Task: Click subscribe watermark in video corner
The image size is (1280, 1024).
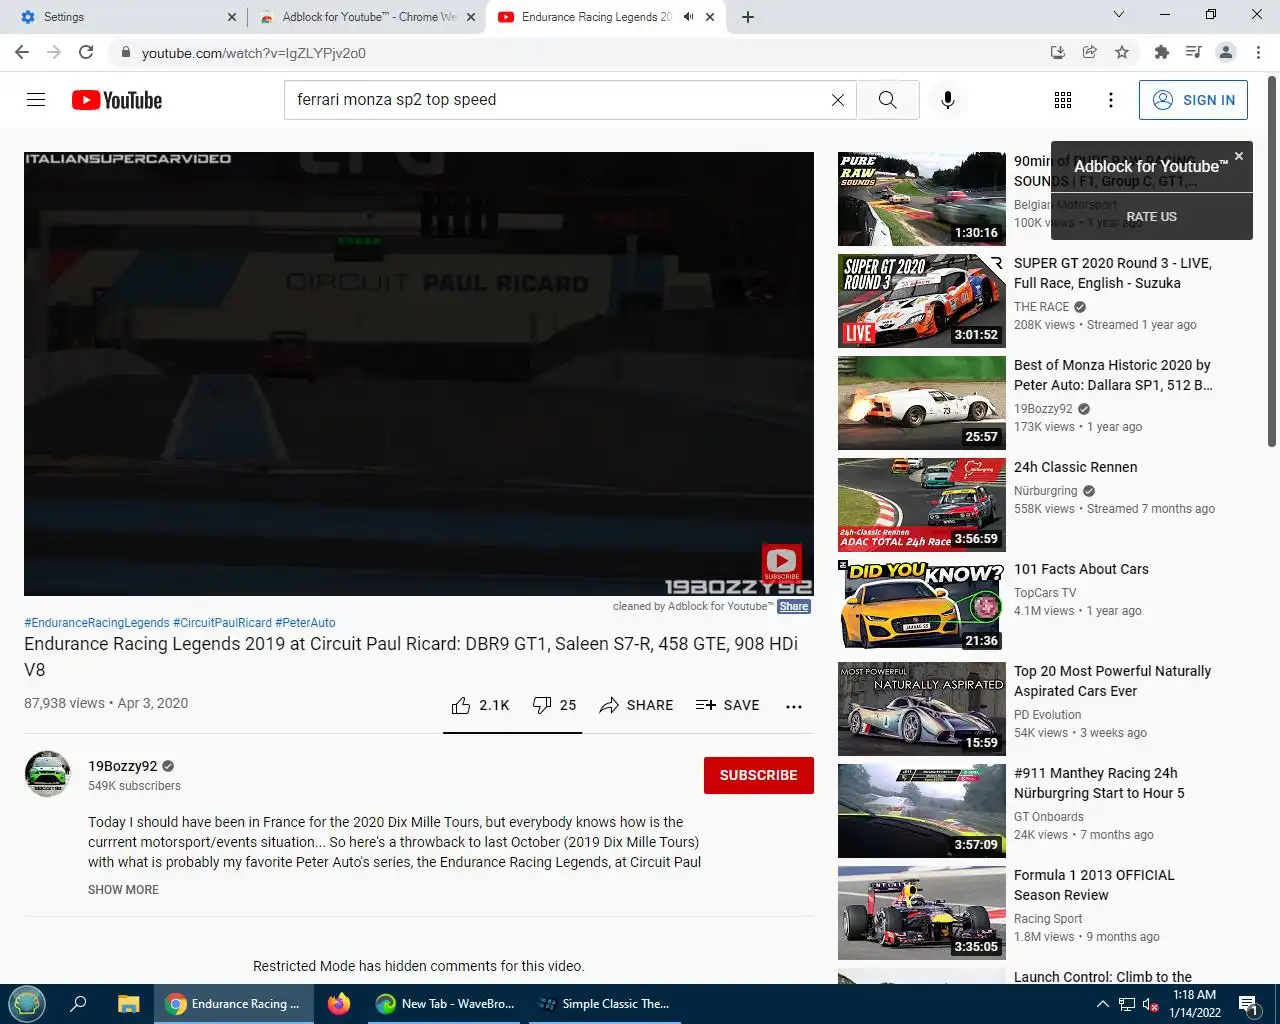Action: [x=781, y=562]
